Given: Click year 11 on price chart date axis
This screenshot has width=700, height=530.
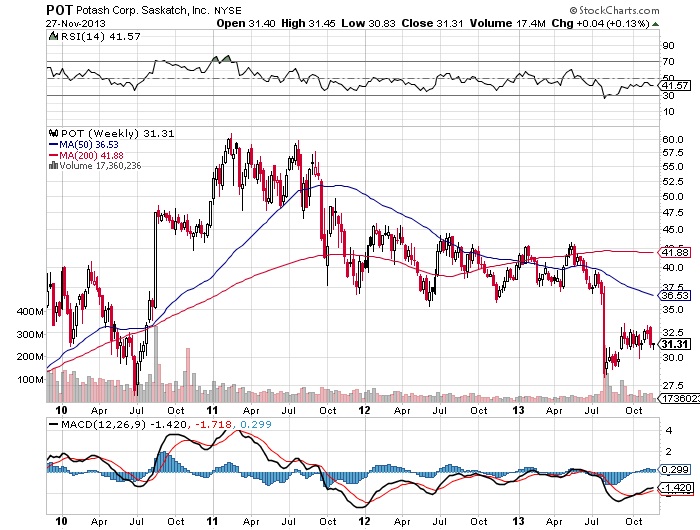Looking at the screenshot, I should [x=212, y=410].
